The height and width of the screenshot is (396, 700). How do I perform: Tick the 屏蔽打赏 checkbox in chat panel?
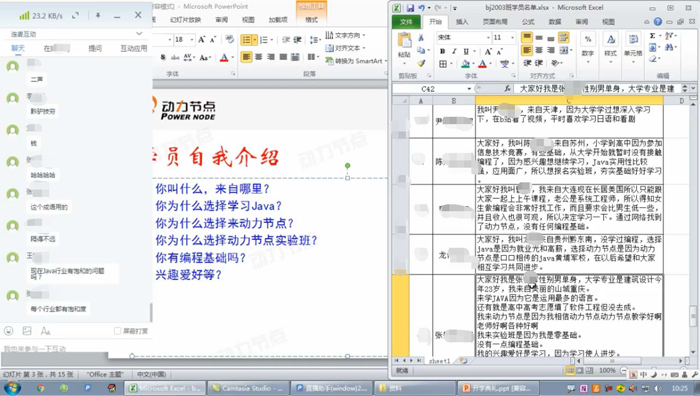[117, 331]
